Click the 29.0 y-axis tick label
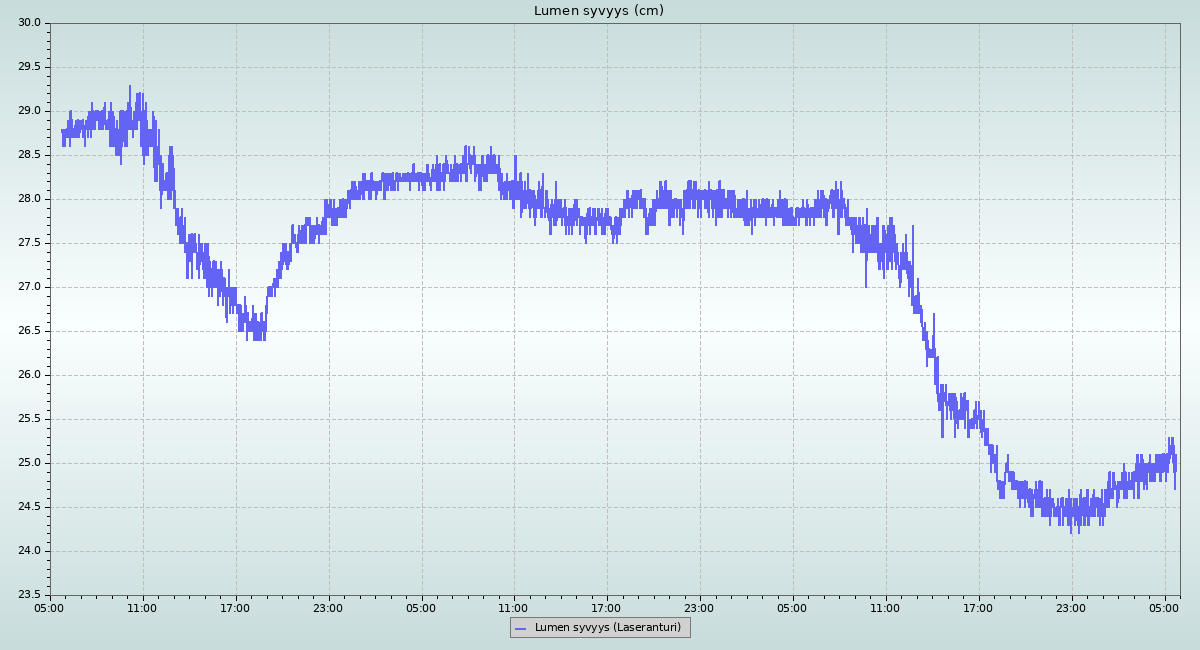1200x650 pixels. (29, 111)
